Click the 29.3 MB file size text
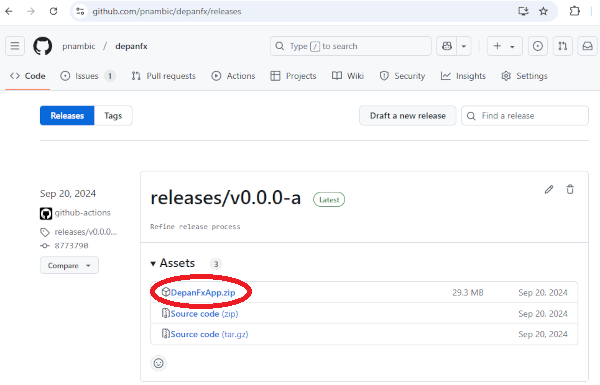 point(468,293)
